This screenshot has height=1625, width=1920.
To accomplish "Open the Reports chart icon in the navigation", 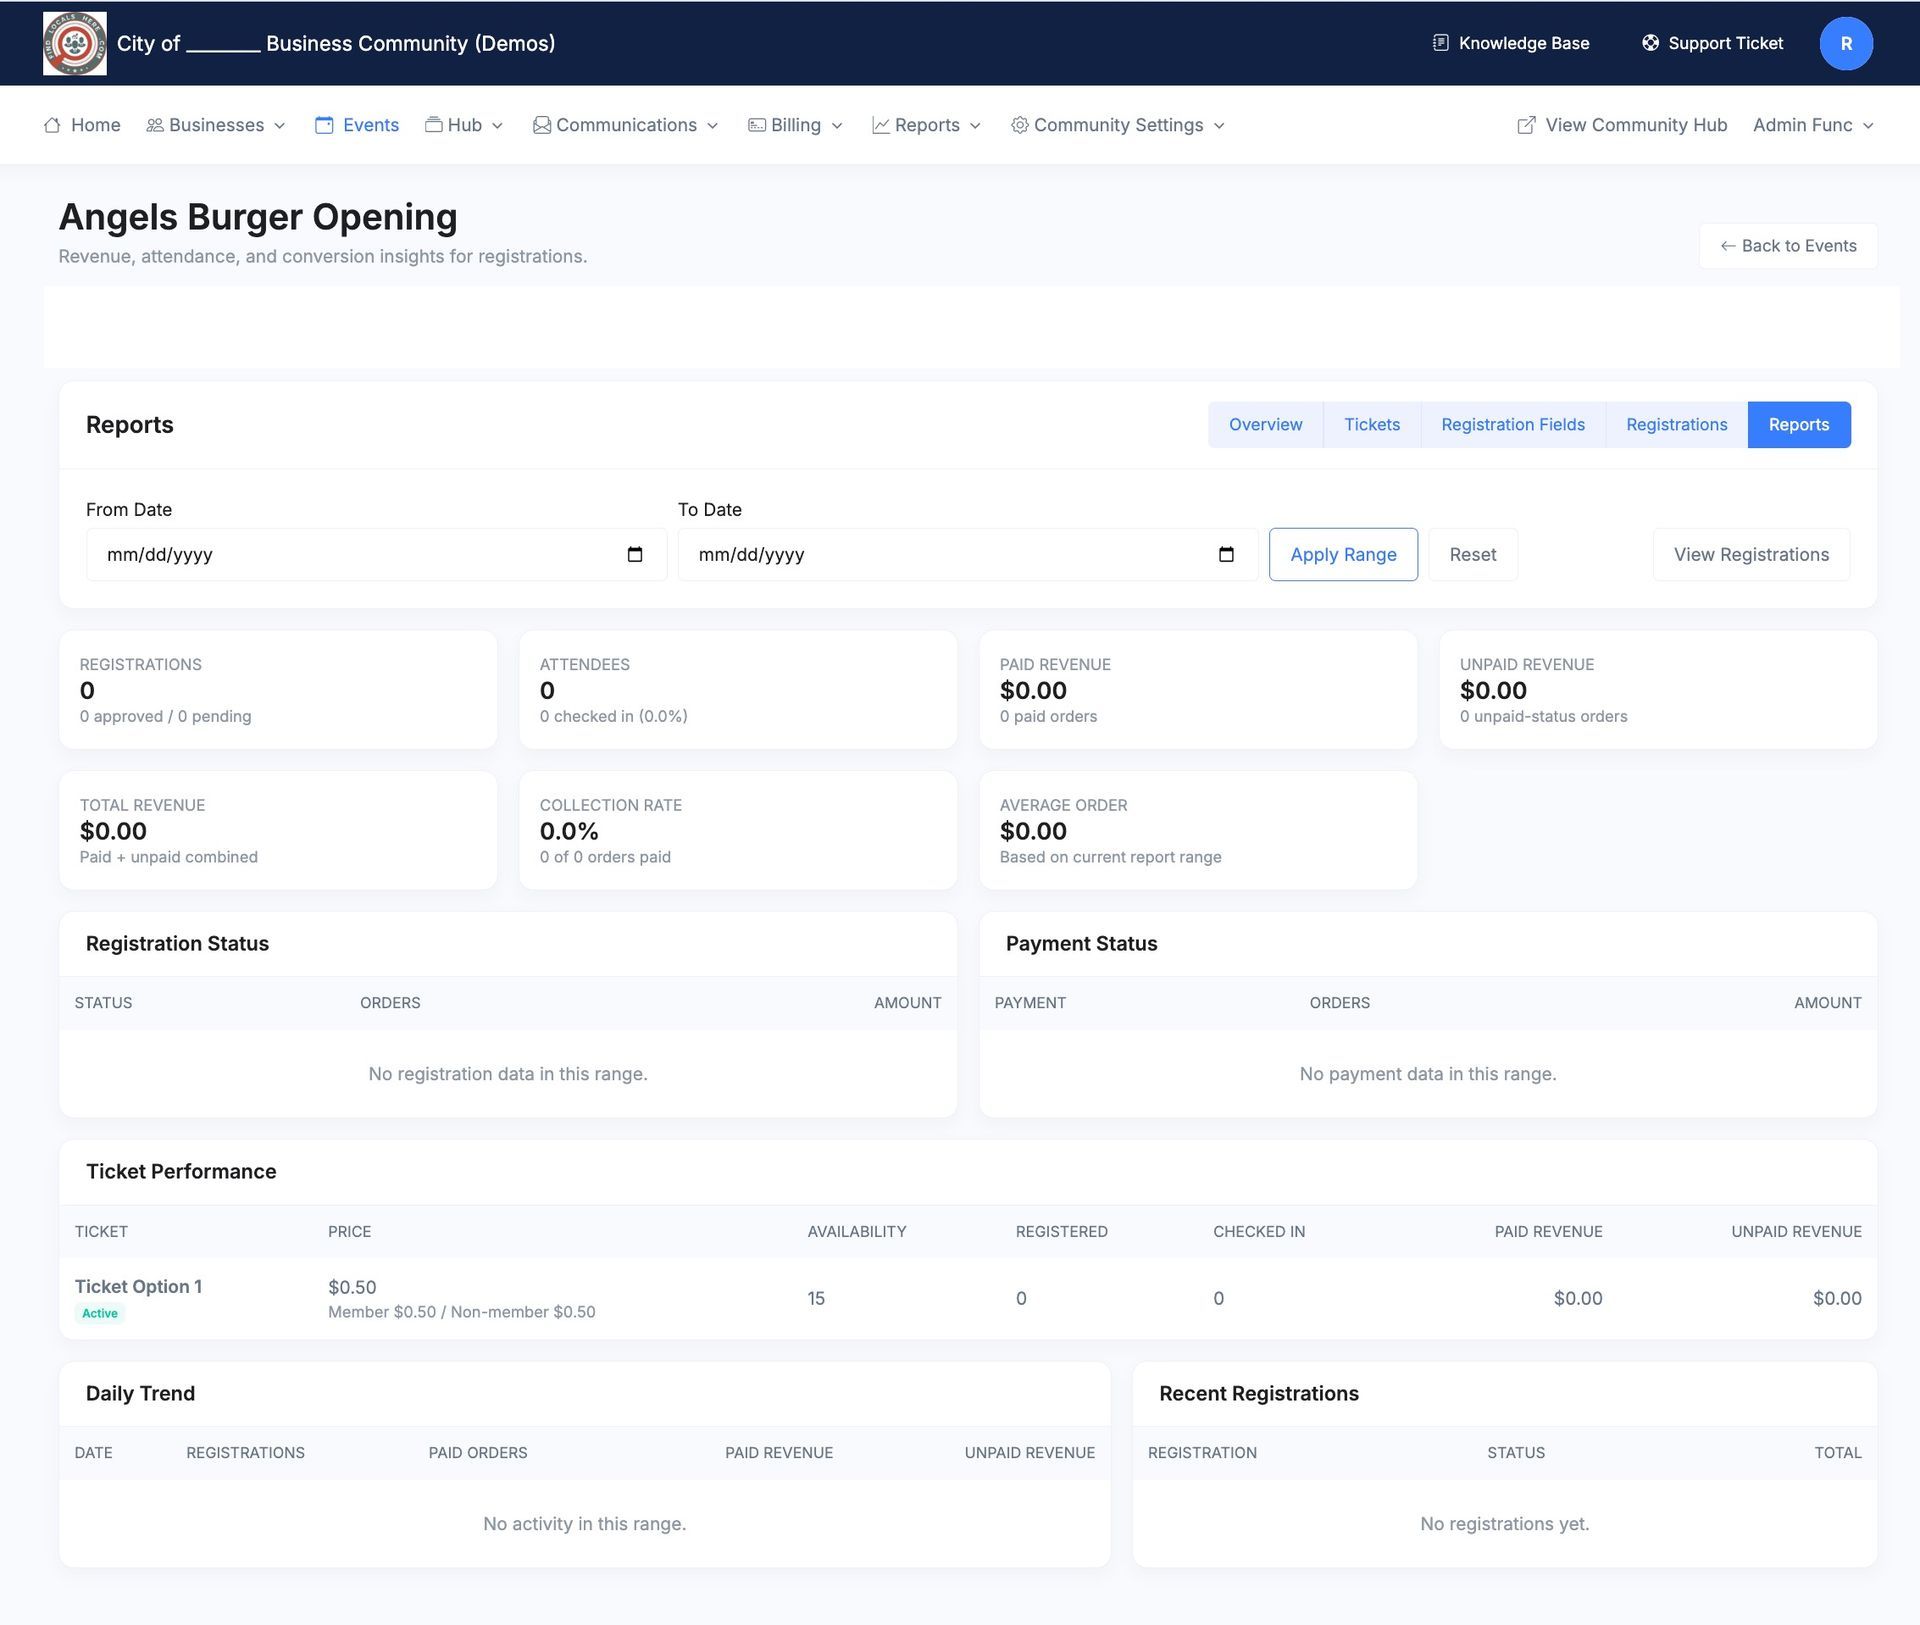I will pos(881,125).
